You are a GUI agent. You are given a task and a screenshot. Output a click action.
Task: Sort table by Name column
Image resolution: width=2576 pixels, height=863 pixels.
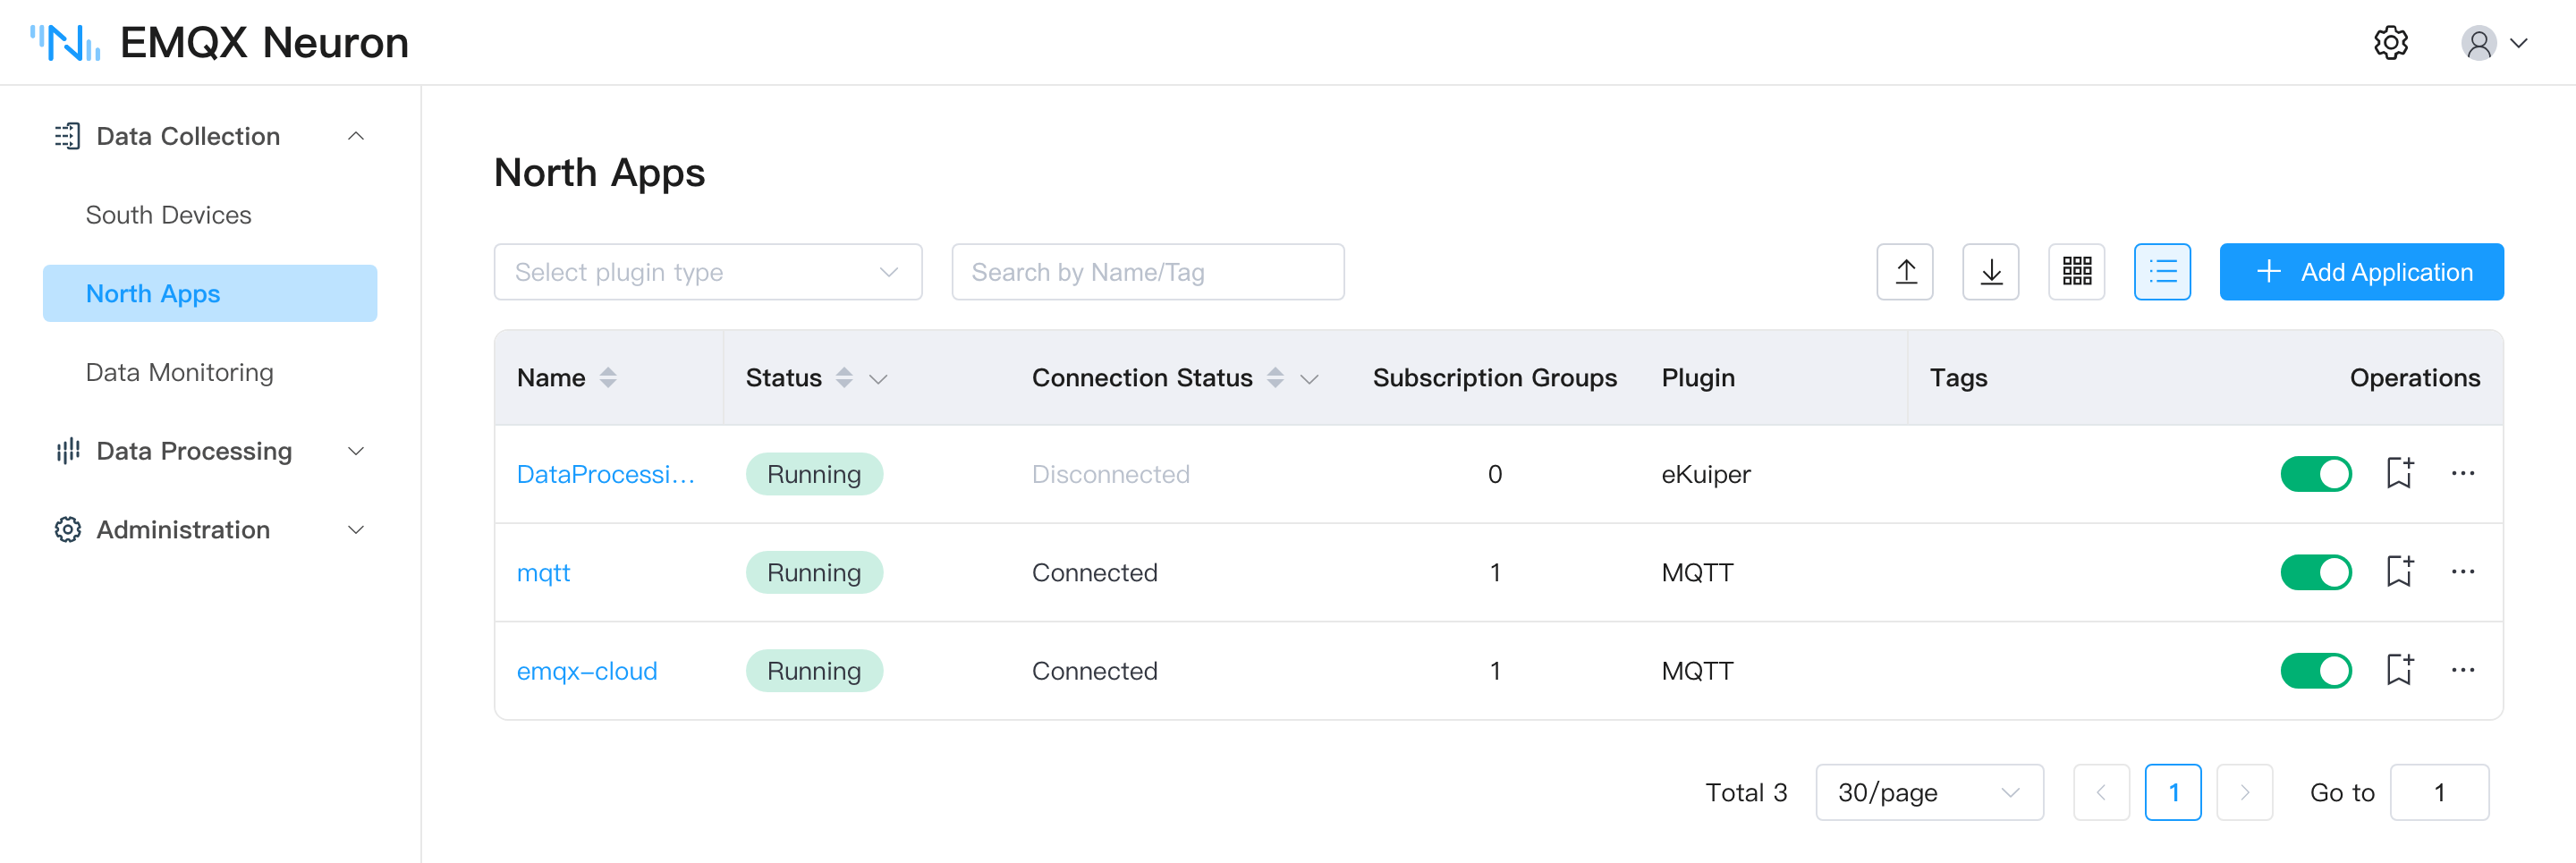click(608, 378)
